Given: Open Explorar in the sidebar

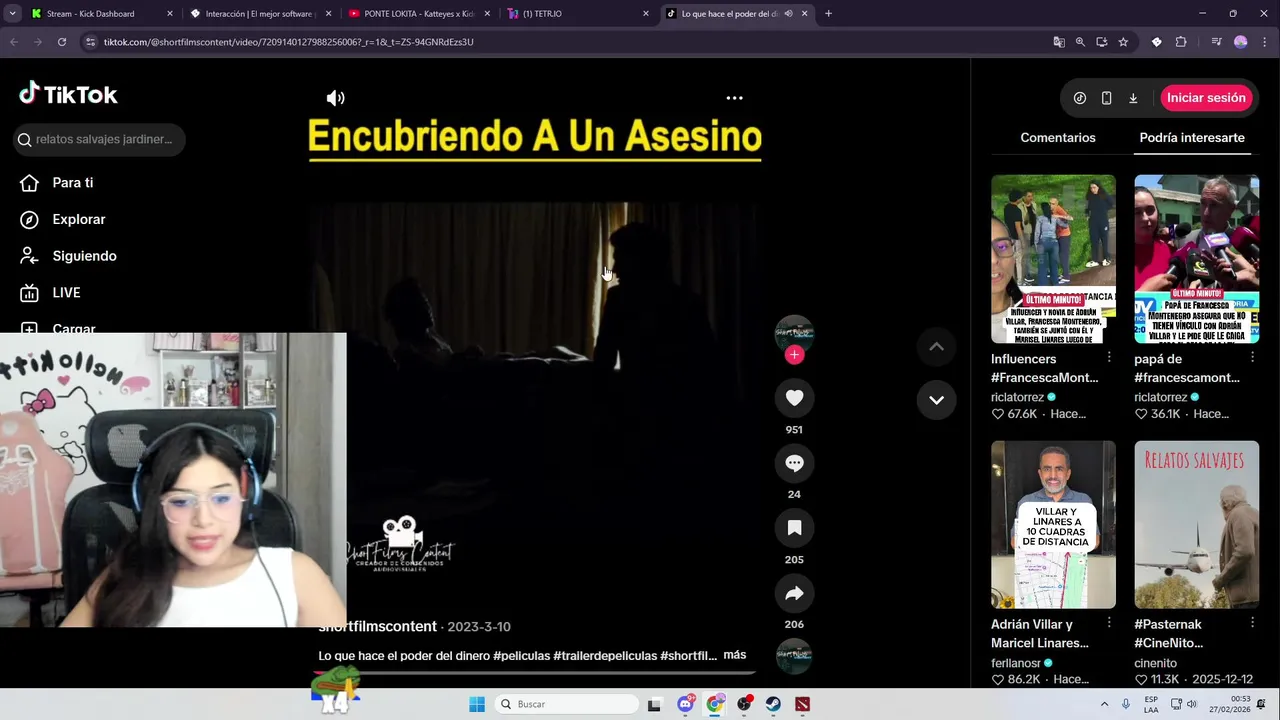Looking at the screenshot, I should [78, 219].
